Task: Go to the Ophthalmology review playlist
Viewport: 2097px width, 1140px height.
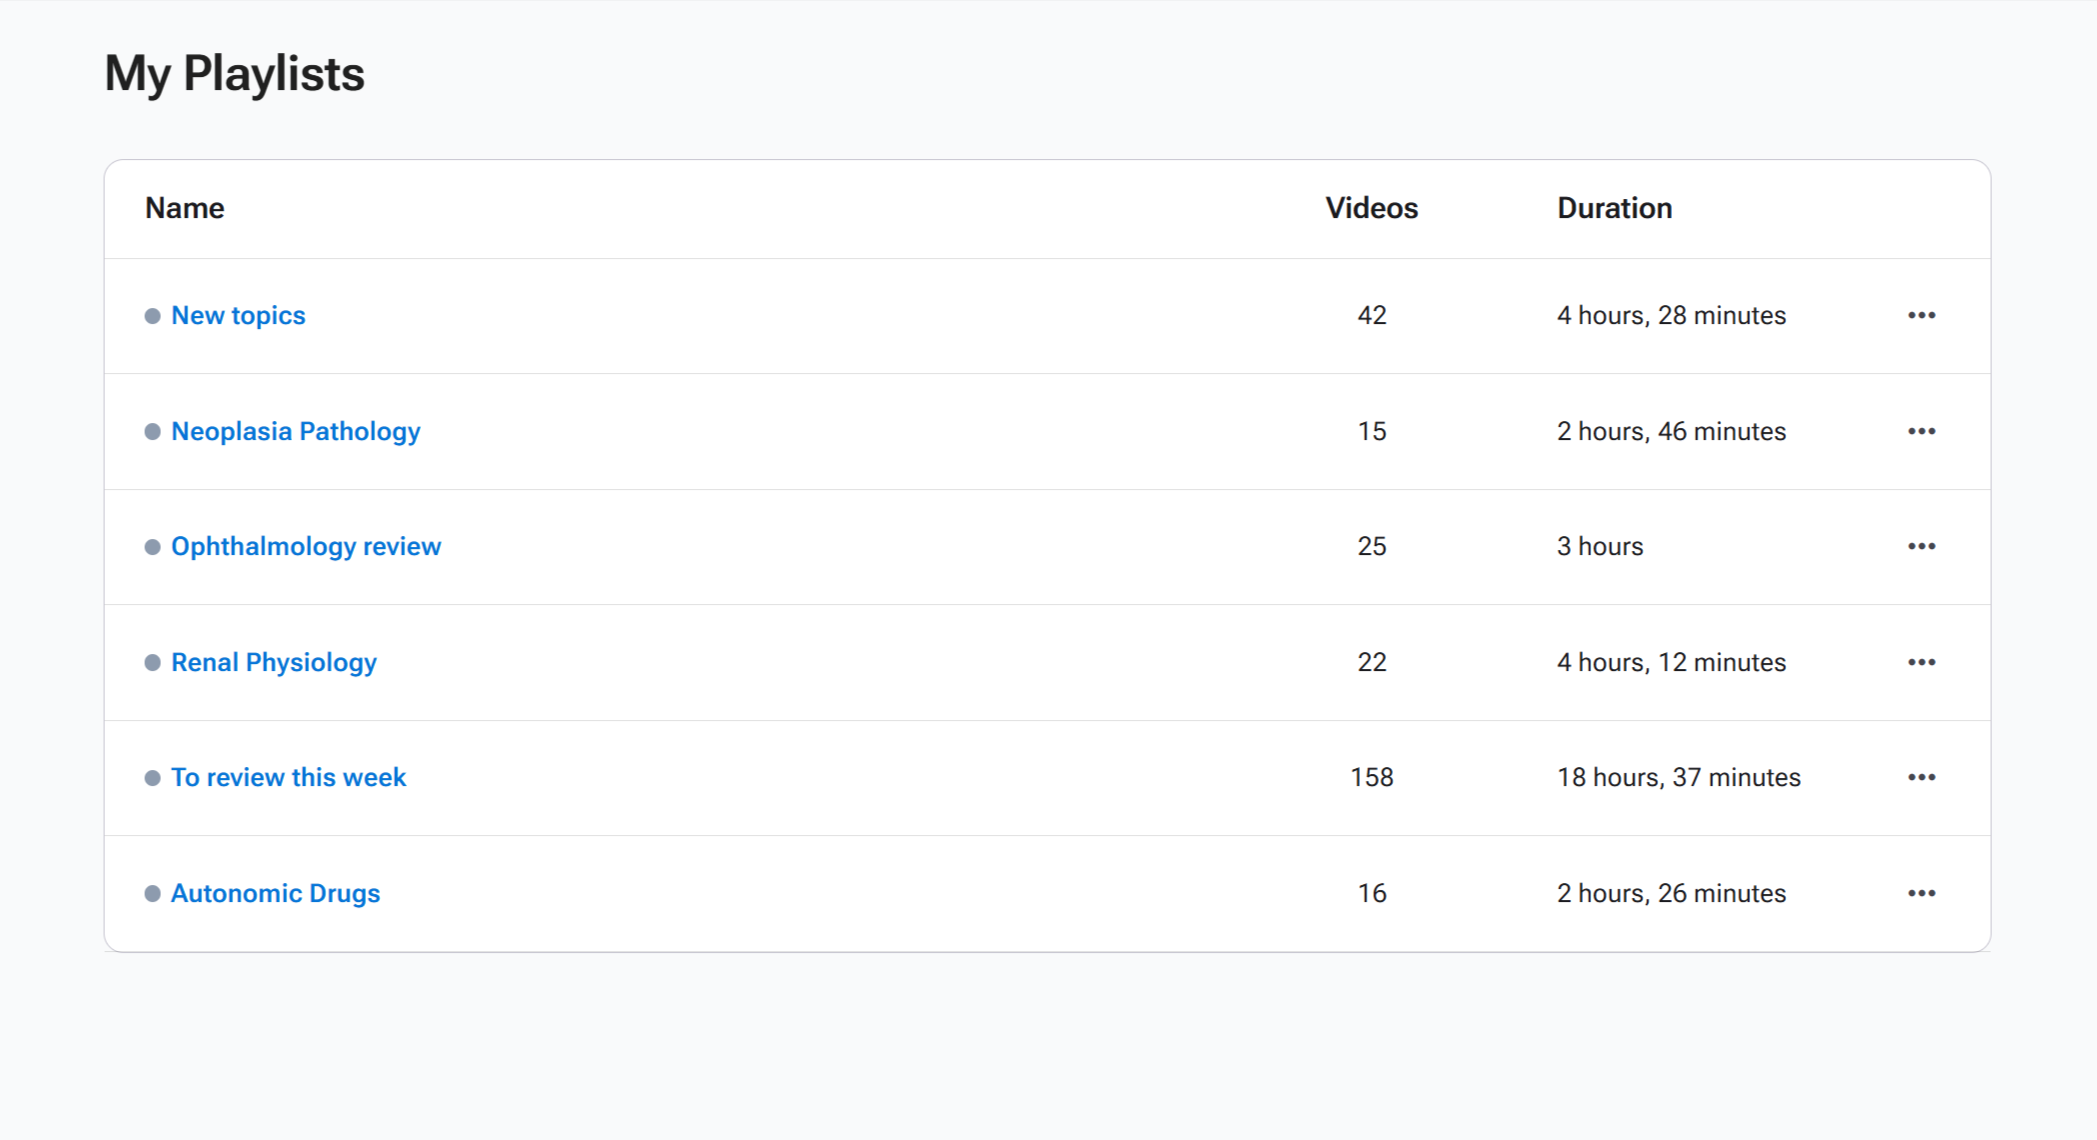Action: [306, 547]
